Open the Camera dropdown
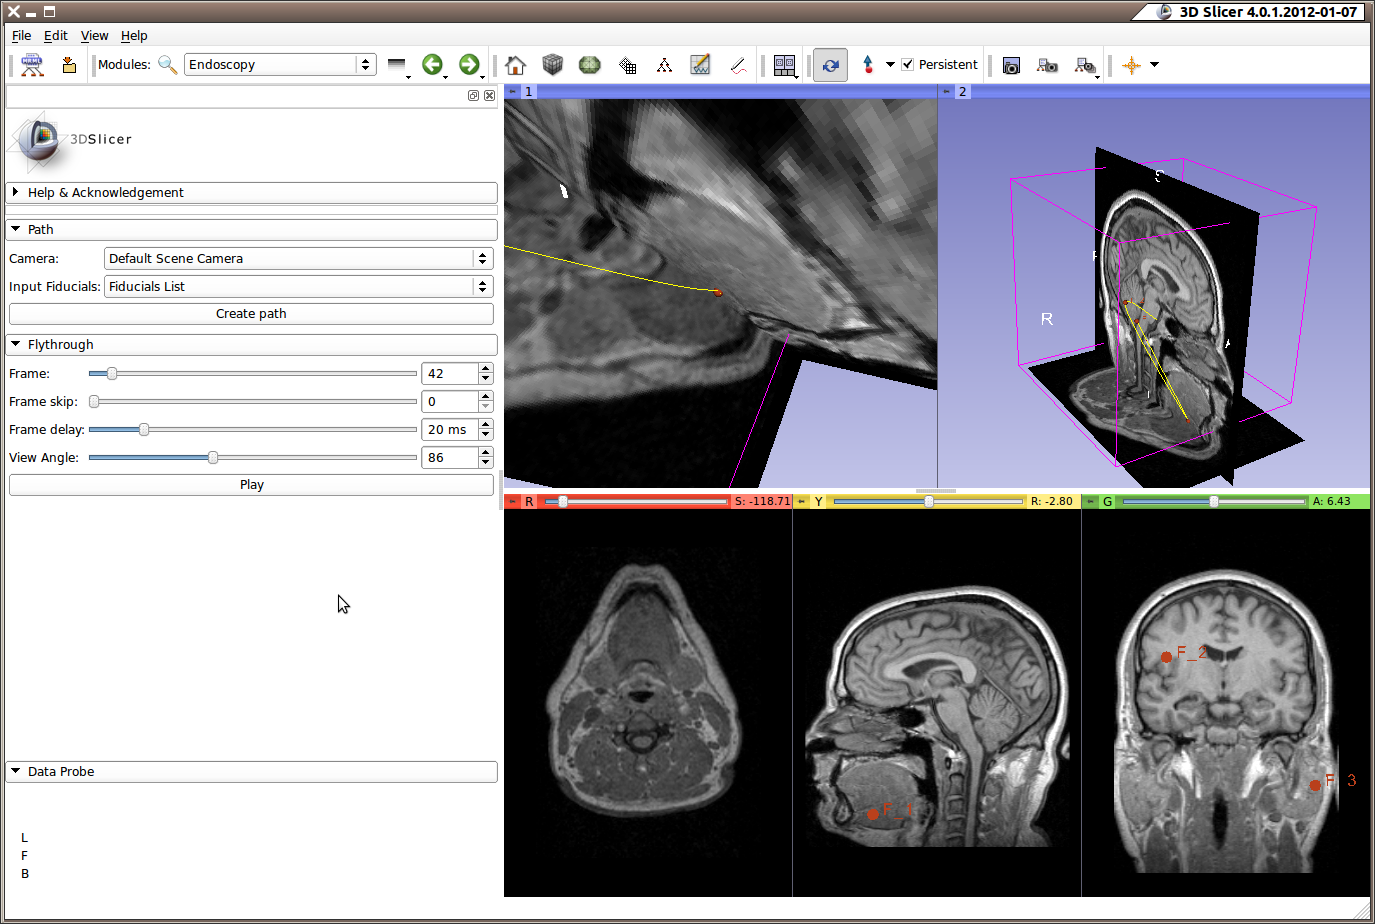Screen dimensions: 1375x924 pos(298,259)
